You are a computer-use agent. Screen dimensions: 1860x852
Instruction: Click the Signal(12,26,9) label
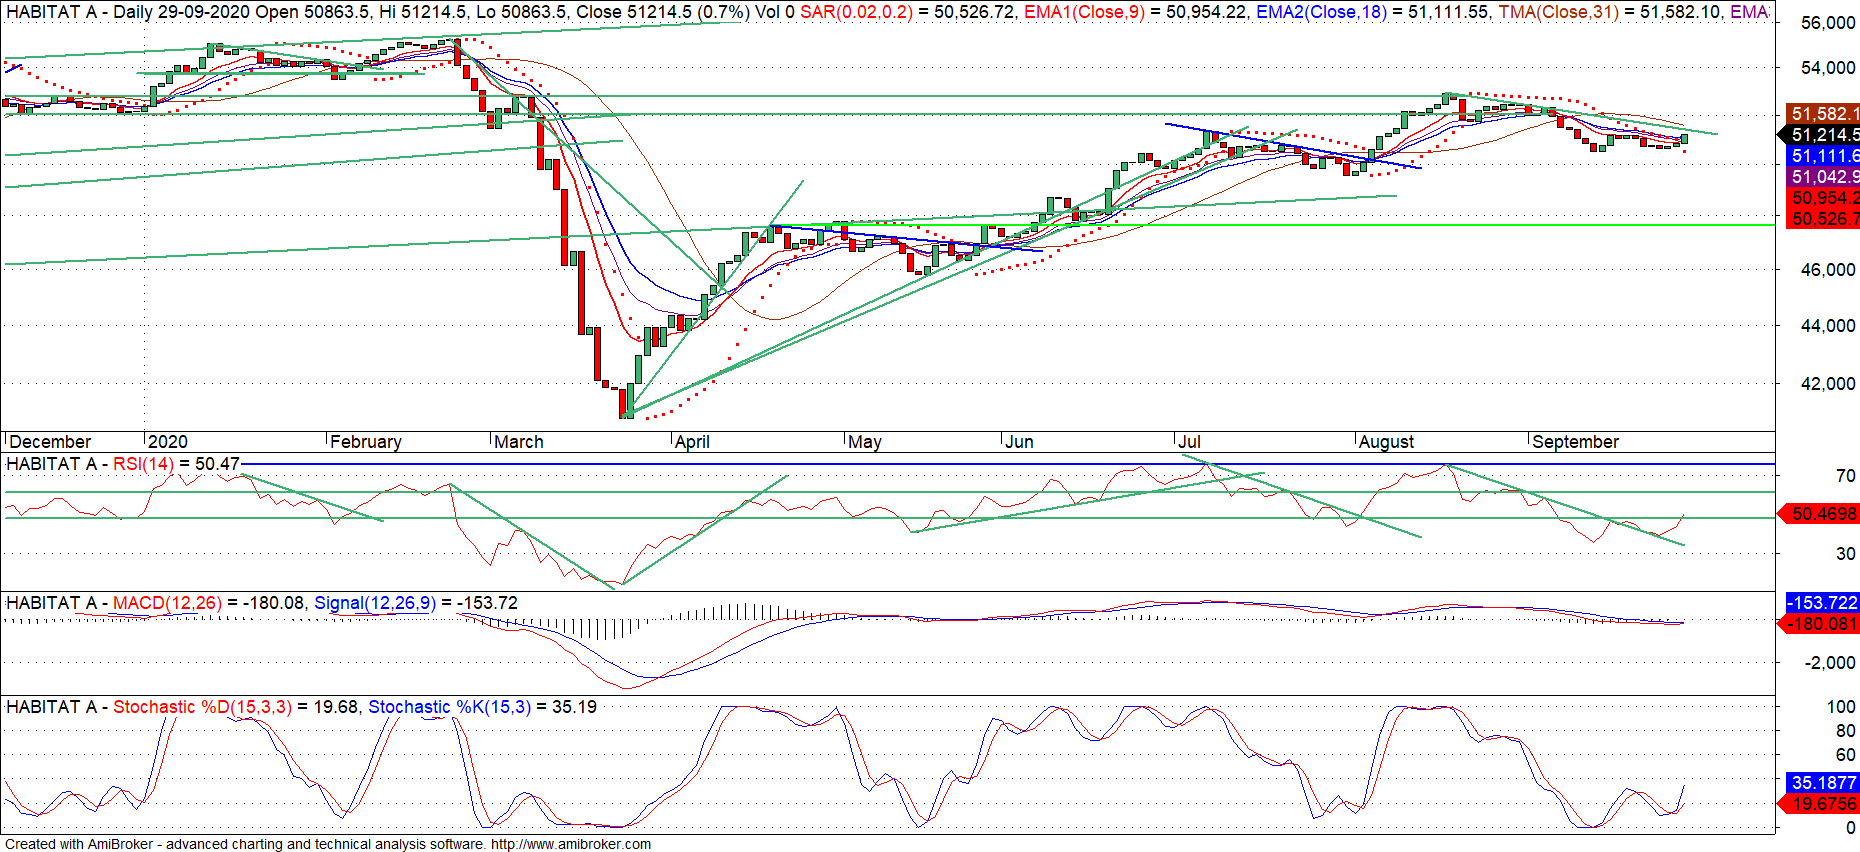coord(375,603)
